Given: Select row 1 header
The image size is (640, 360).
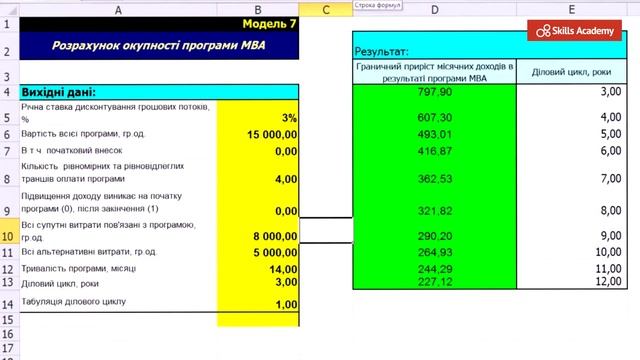Looking at the screenshot, I should 9,24.
